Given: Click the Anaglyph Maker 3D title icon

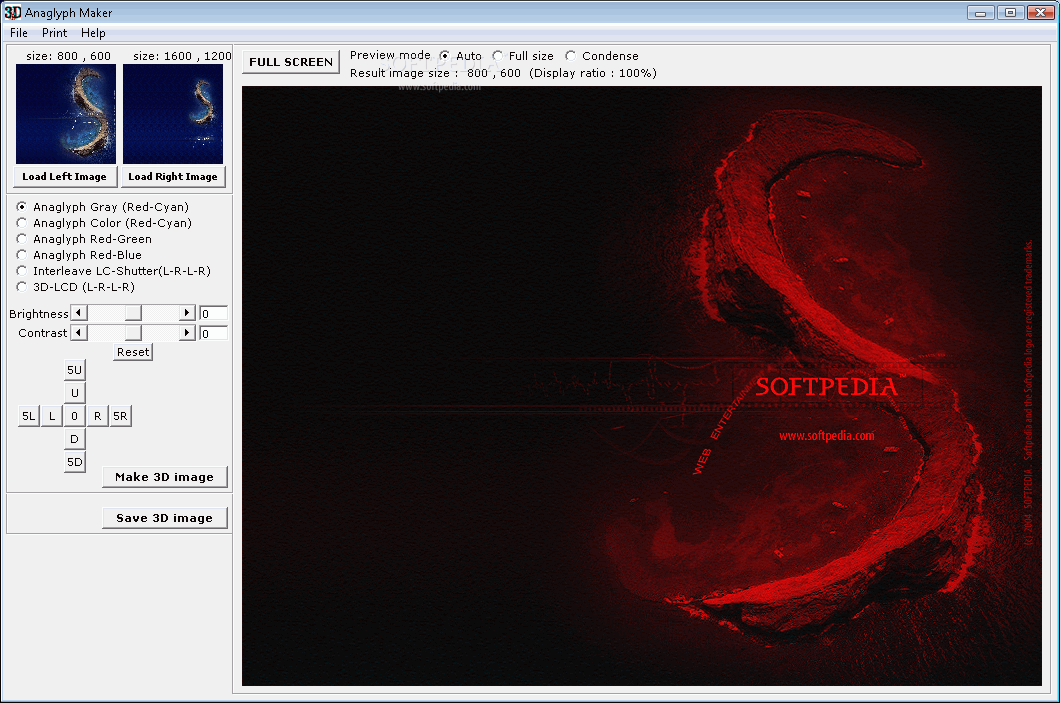Looking at the screenshot, I should (12, 12).
